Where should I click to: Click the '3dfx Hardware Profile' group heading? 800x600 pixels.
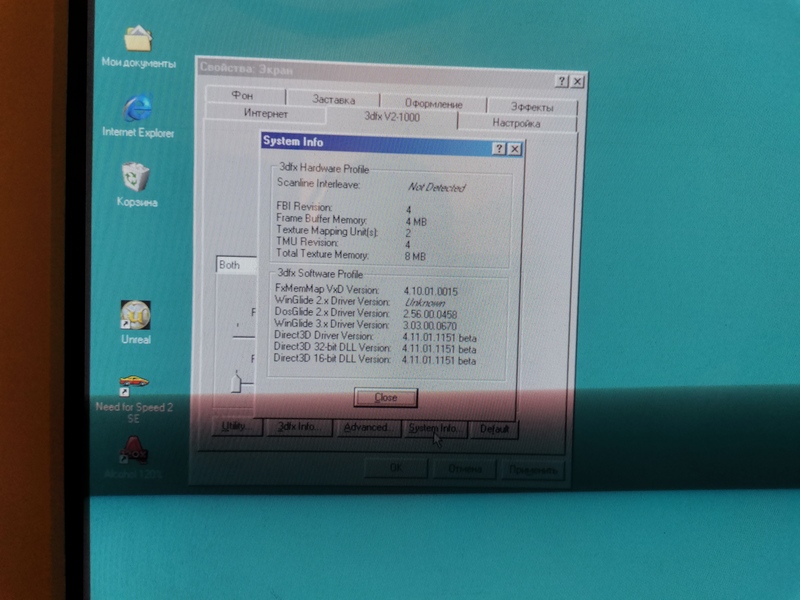click(x=324, y=168)
